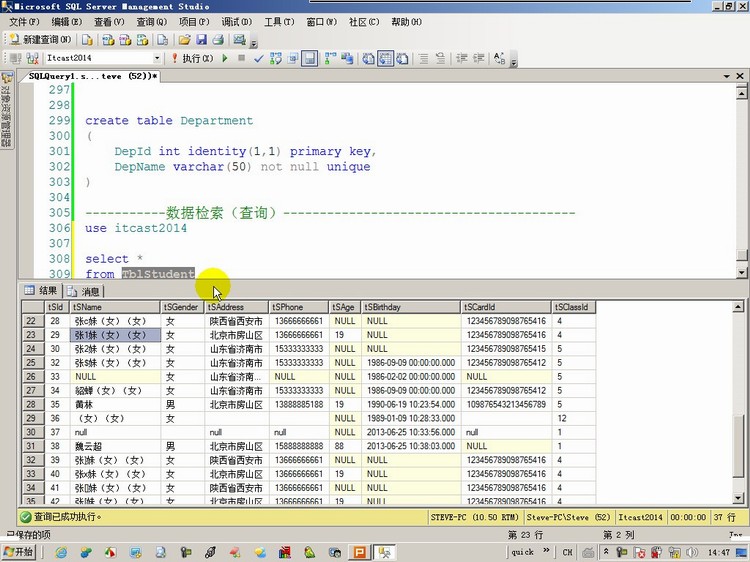Click Specify Values for Template Parameters icon
This screenshot has height=562, width=750.
499,58
